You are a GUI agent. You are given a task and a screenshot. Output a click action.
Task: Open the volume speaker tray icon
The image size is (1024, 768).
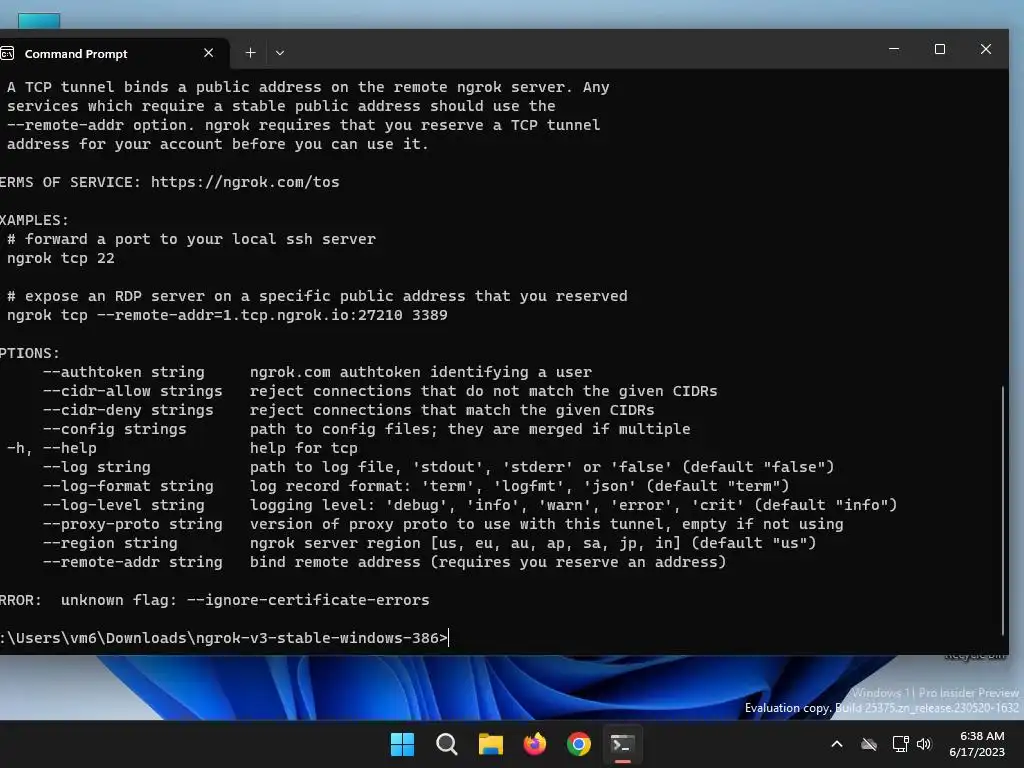(923, 744)
